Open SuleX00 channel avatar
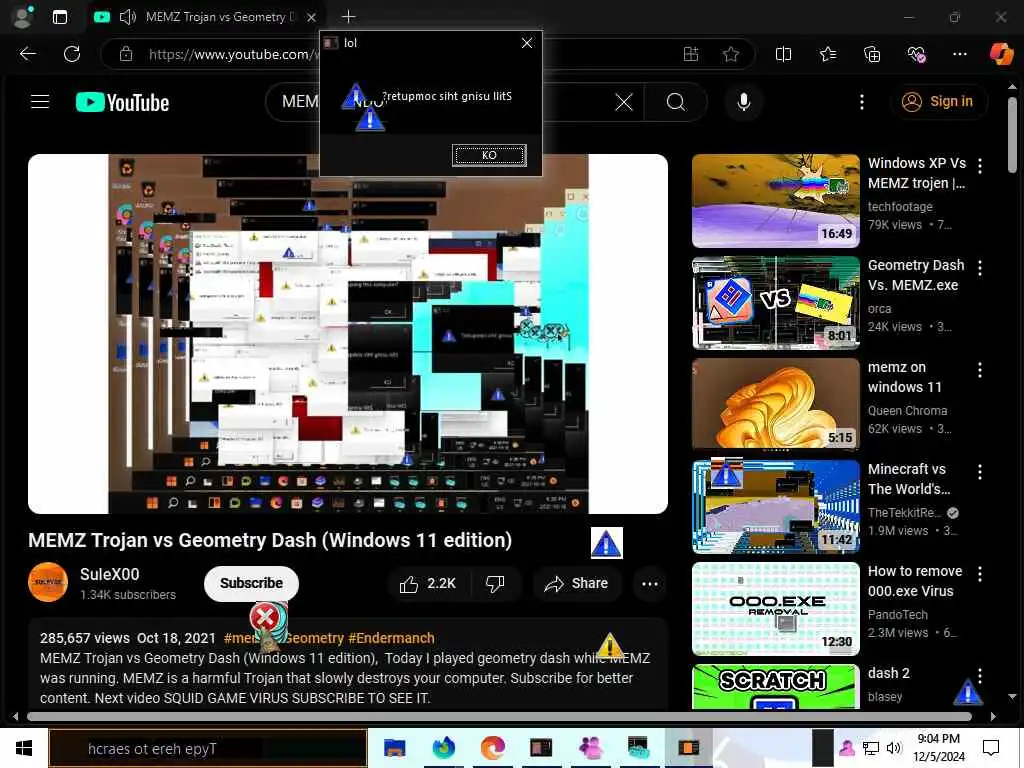This screenshot has height=768, width=1024. (48, 582)
